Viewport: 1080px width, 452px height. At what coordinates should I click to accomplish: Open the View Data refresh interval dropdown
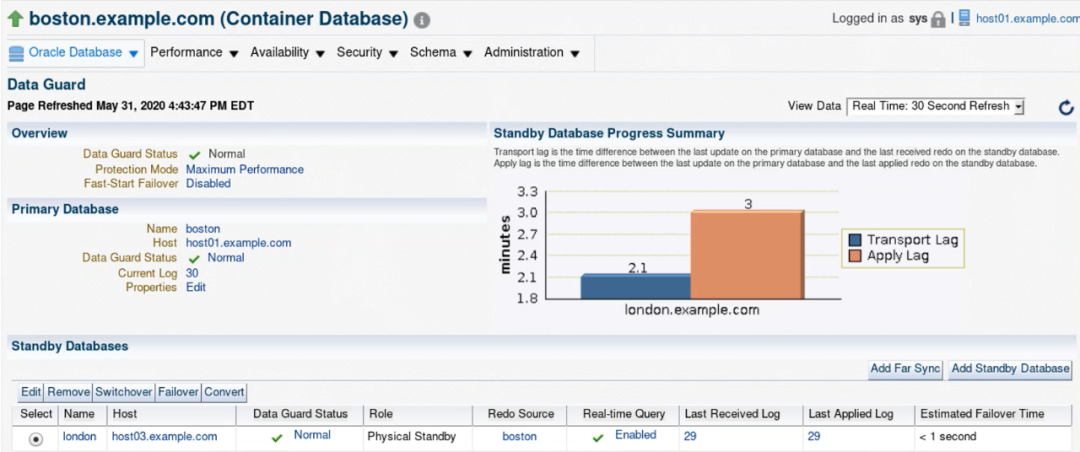(935, 106)
